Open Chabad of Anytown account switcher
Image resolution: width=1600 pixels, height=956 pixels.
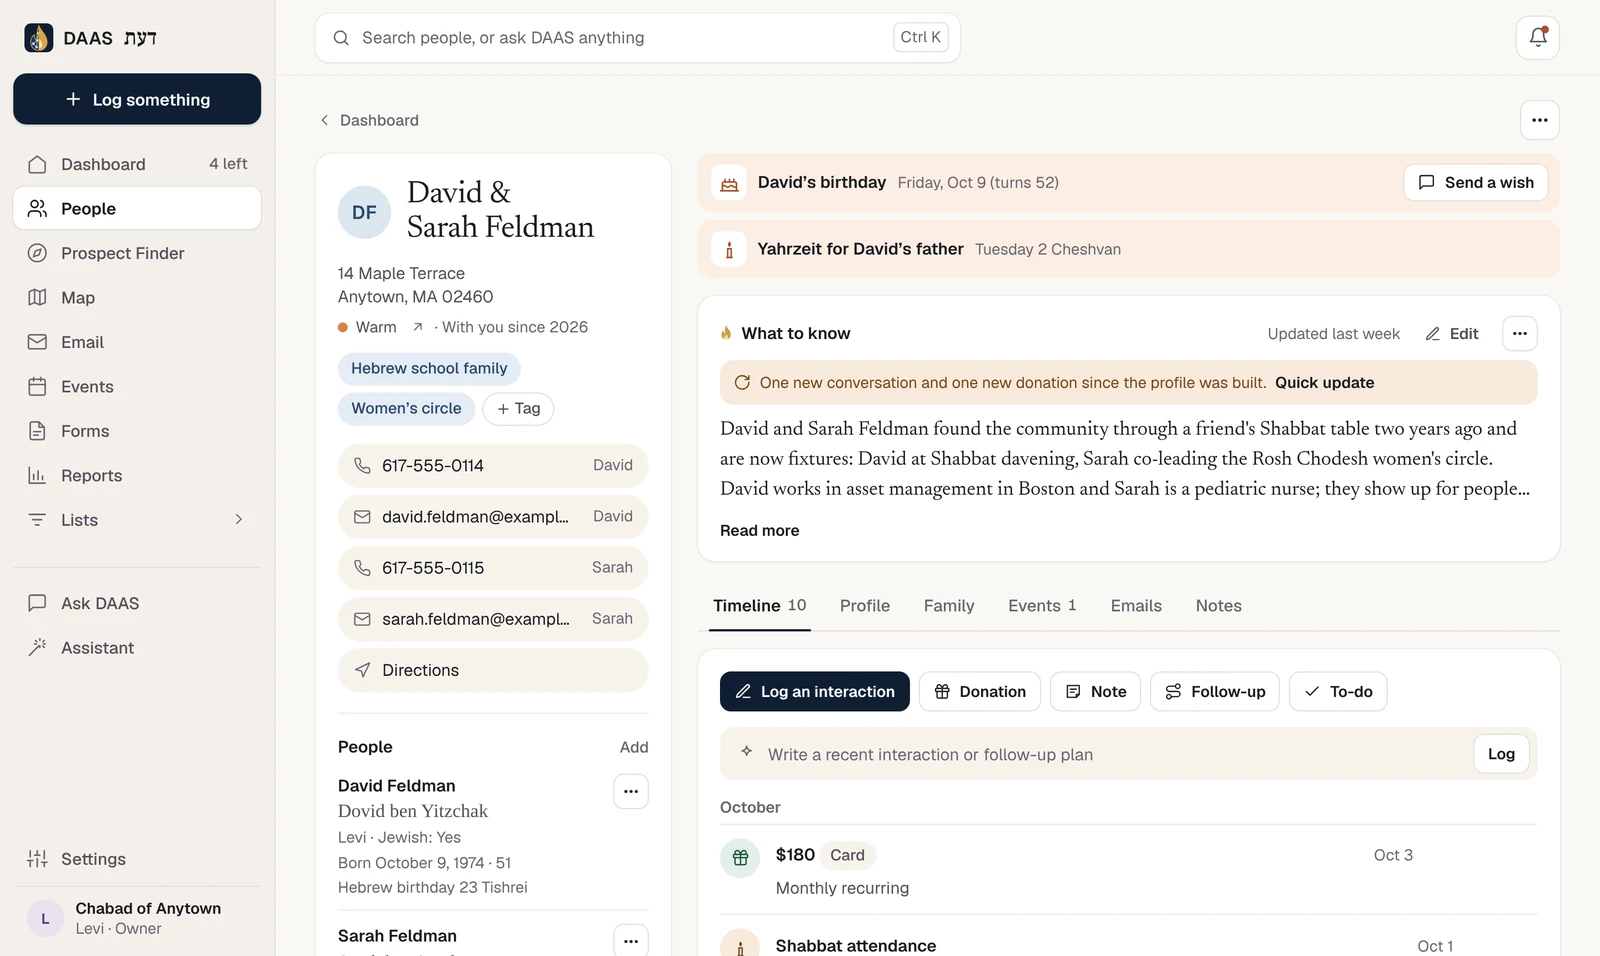137,918
